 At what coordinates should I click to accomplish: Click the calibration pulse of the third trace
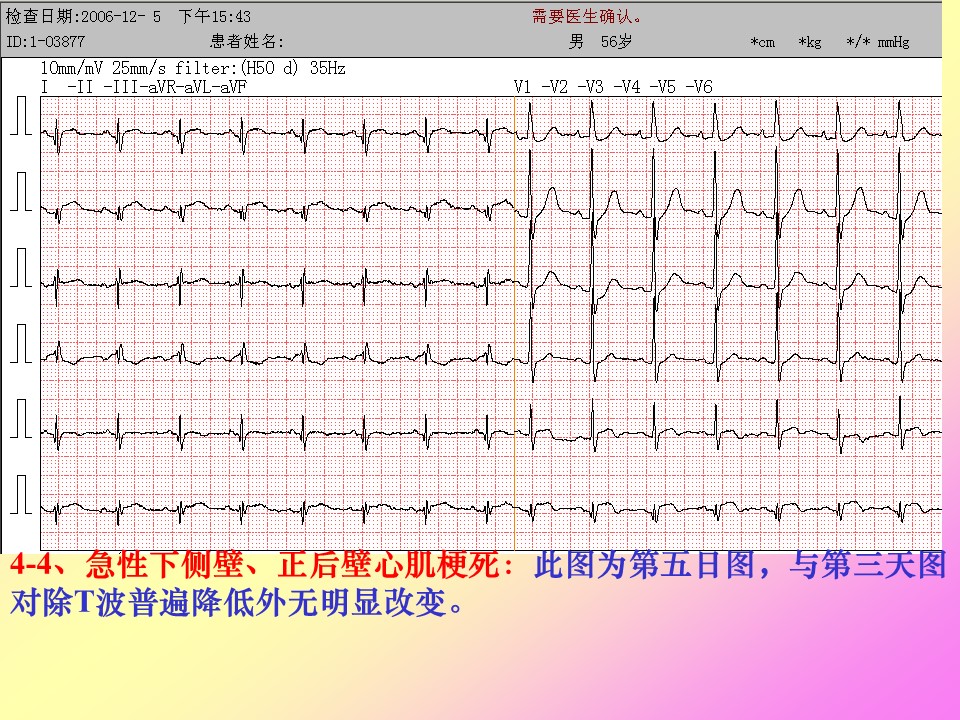click(x=21, y=268)
